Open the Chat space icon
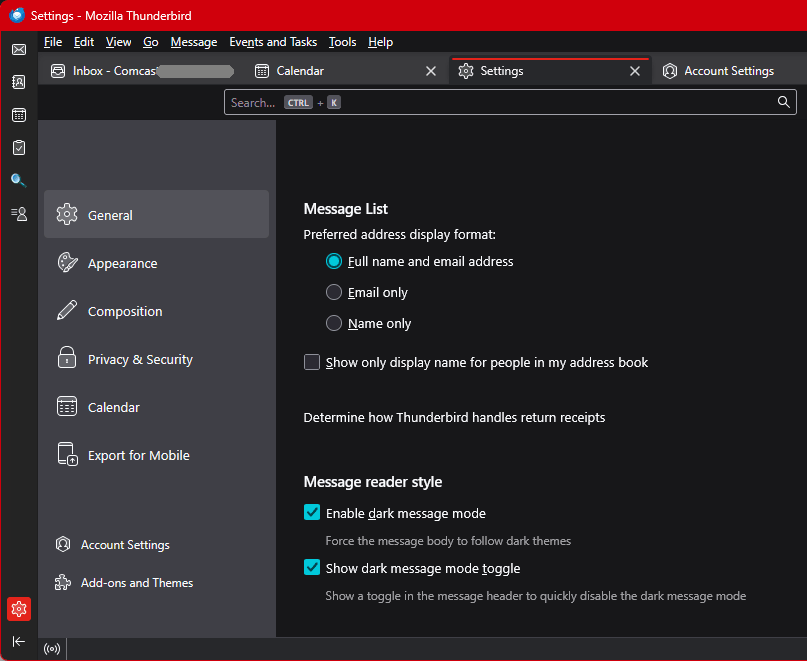The width and height of the screenshot is (807, 661). point(19,213)
